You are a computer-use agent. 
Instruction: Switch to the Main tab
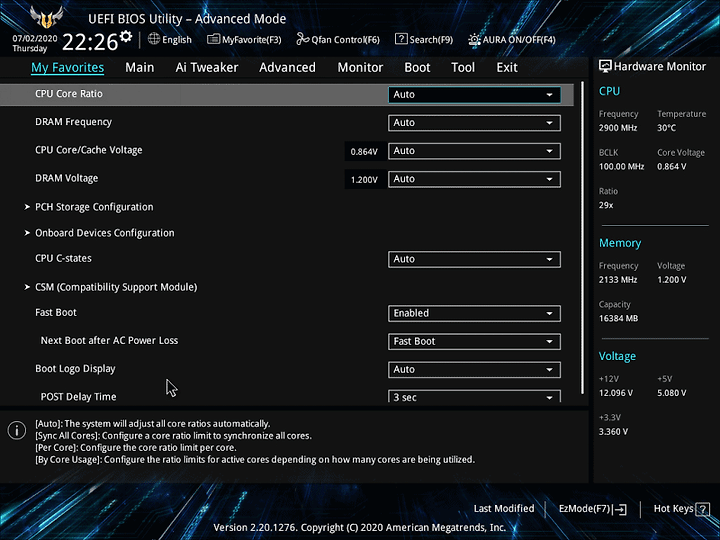(140, 68)
